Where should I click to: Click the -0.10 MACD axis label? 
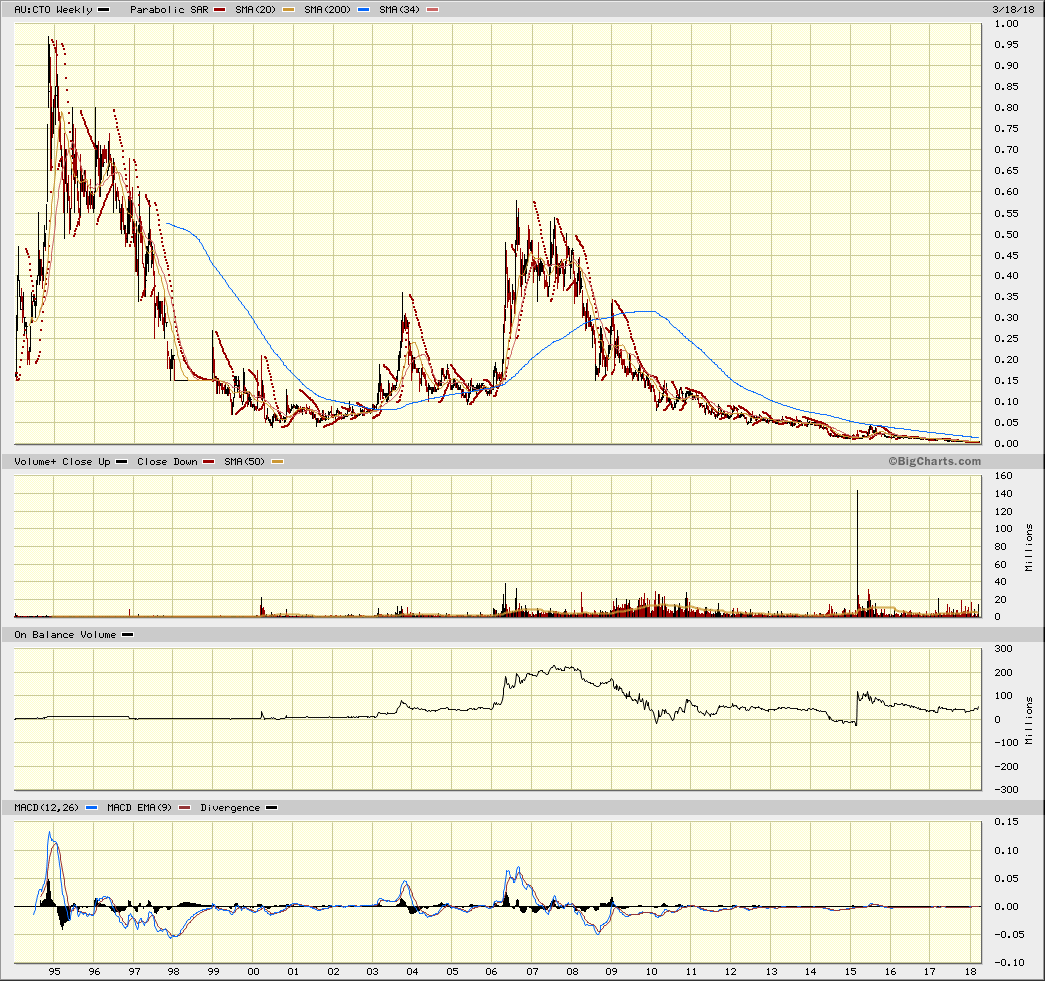(1009, 962)
